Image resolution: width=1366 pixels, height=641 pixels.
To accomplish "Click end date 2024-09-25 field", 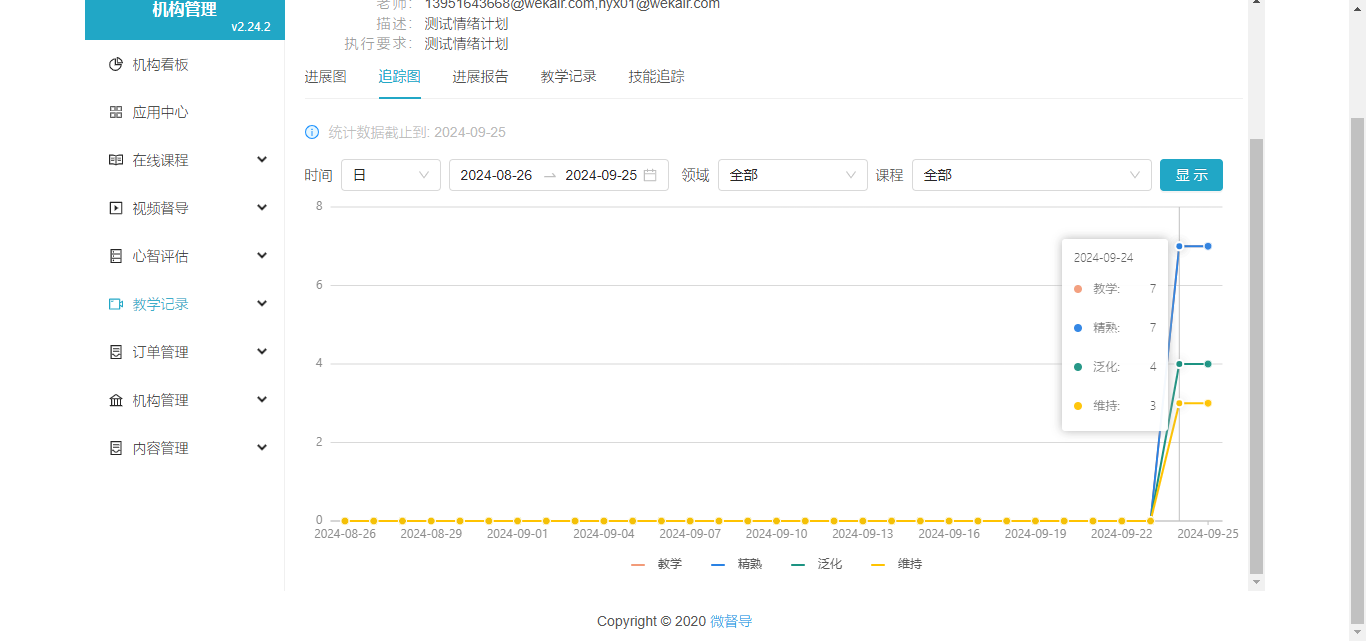I will click(x=601, y=175).
